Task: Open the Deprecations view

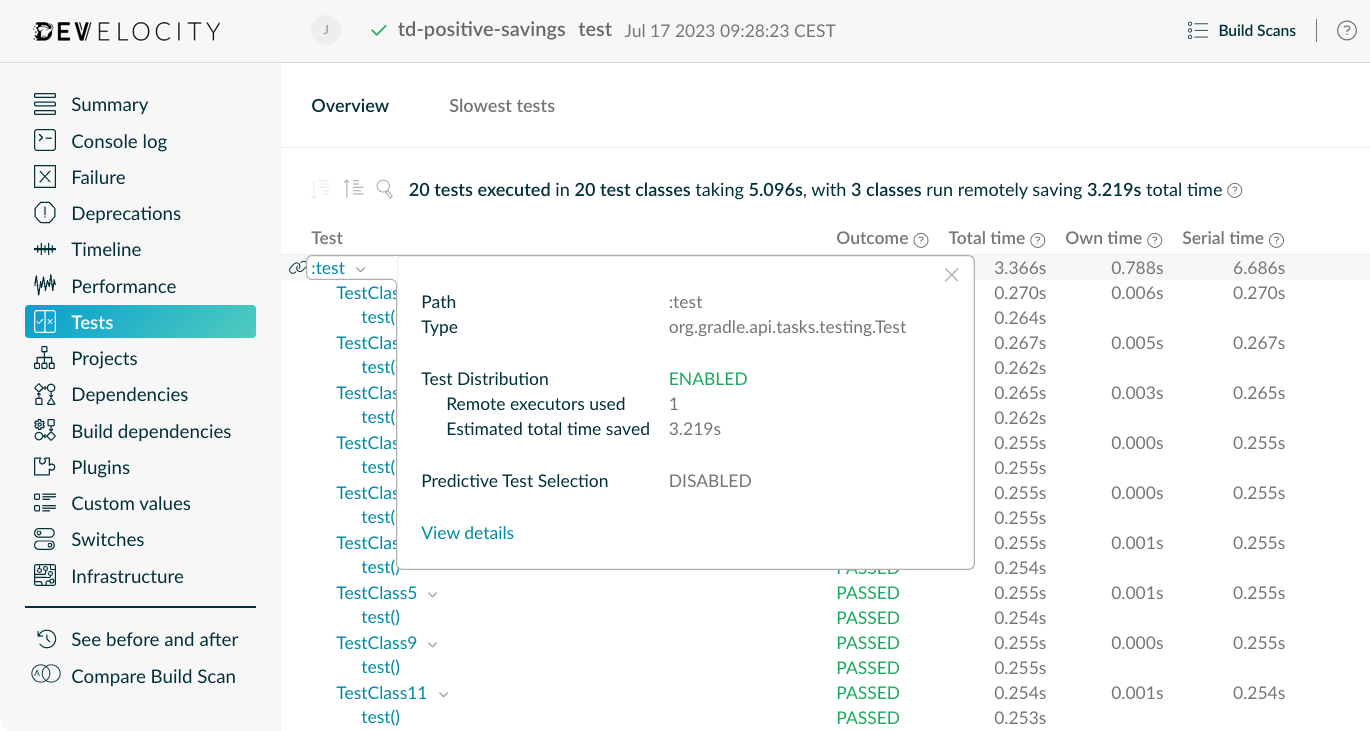Action: click(126, 213)
